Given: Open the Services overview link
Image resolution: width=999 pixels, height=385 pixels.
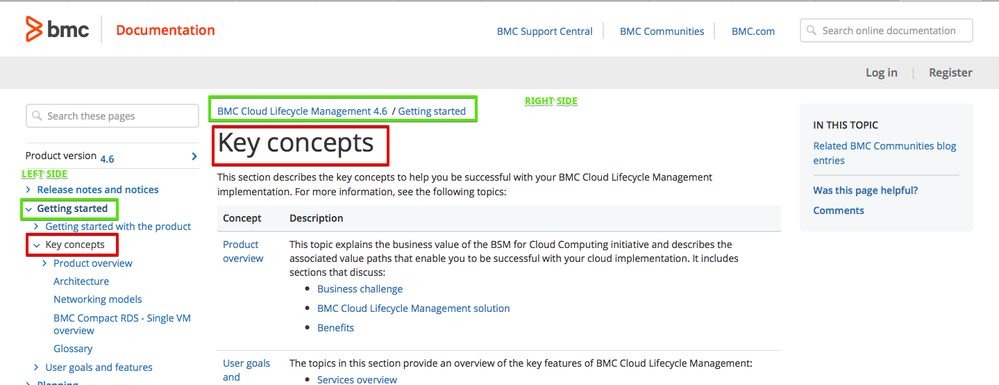Looking at the screenshot, I should tap(357, 380).
